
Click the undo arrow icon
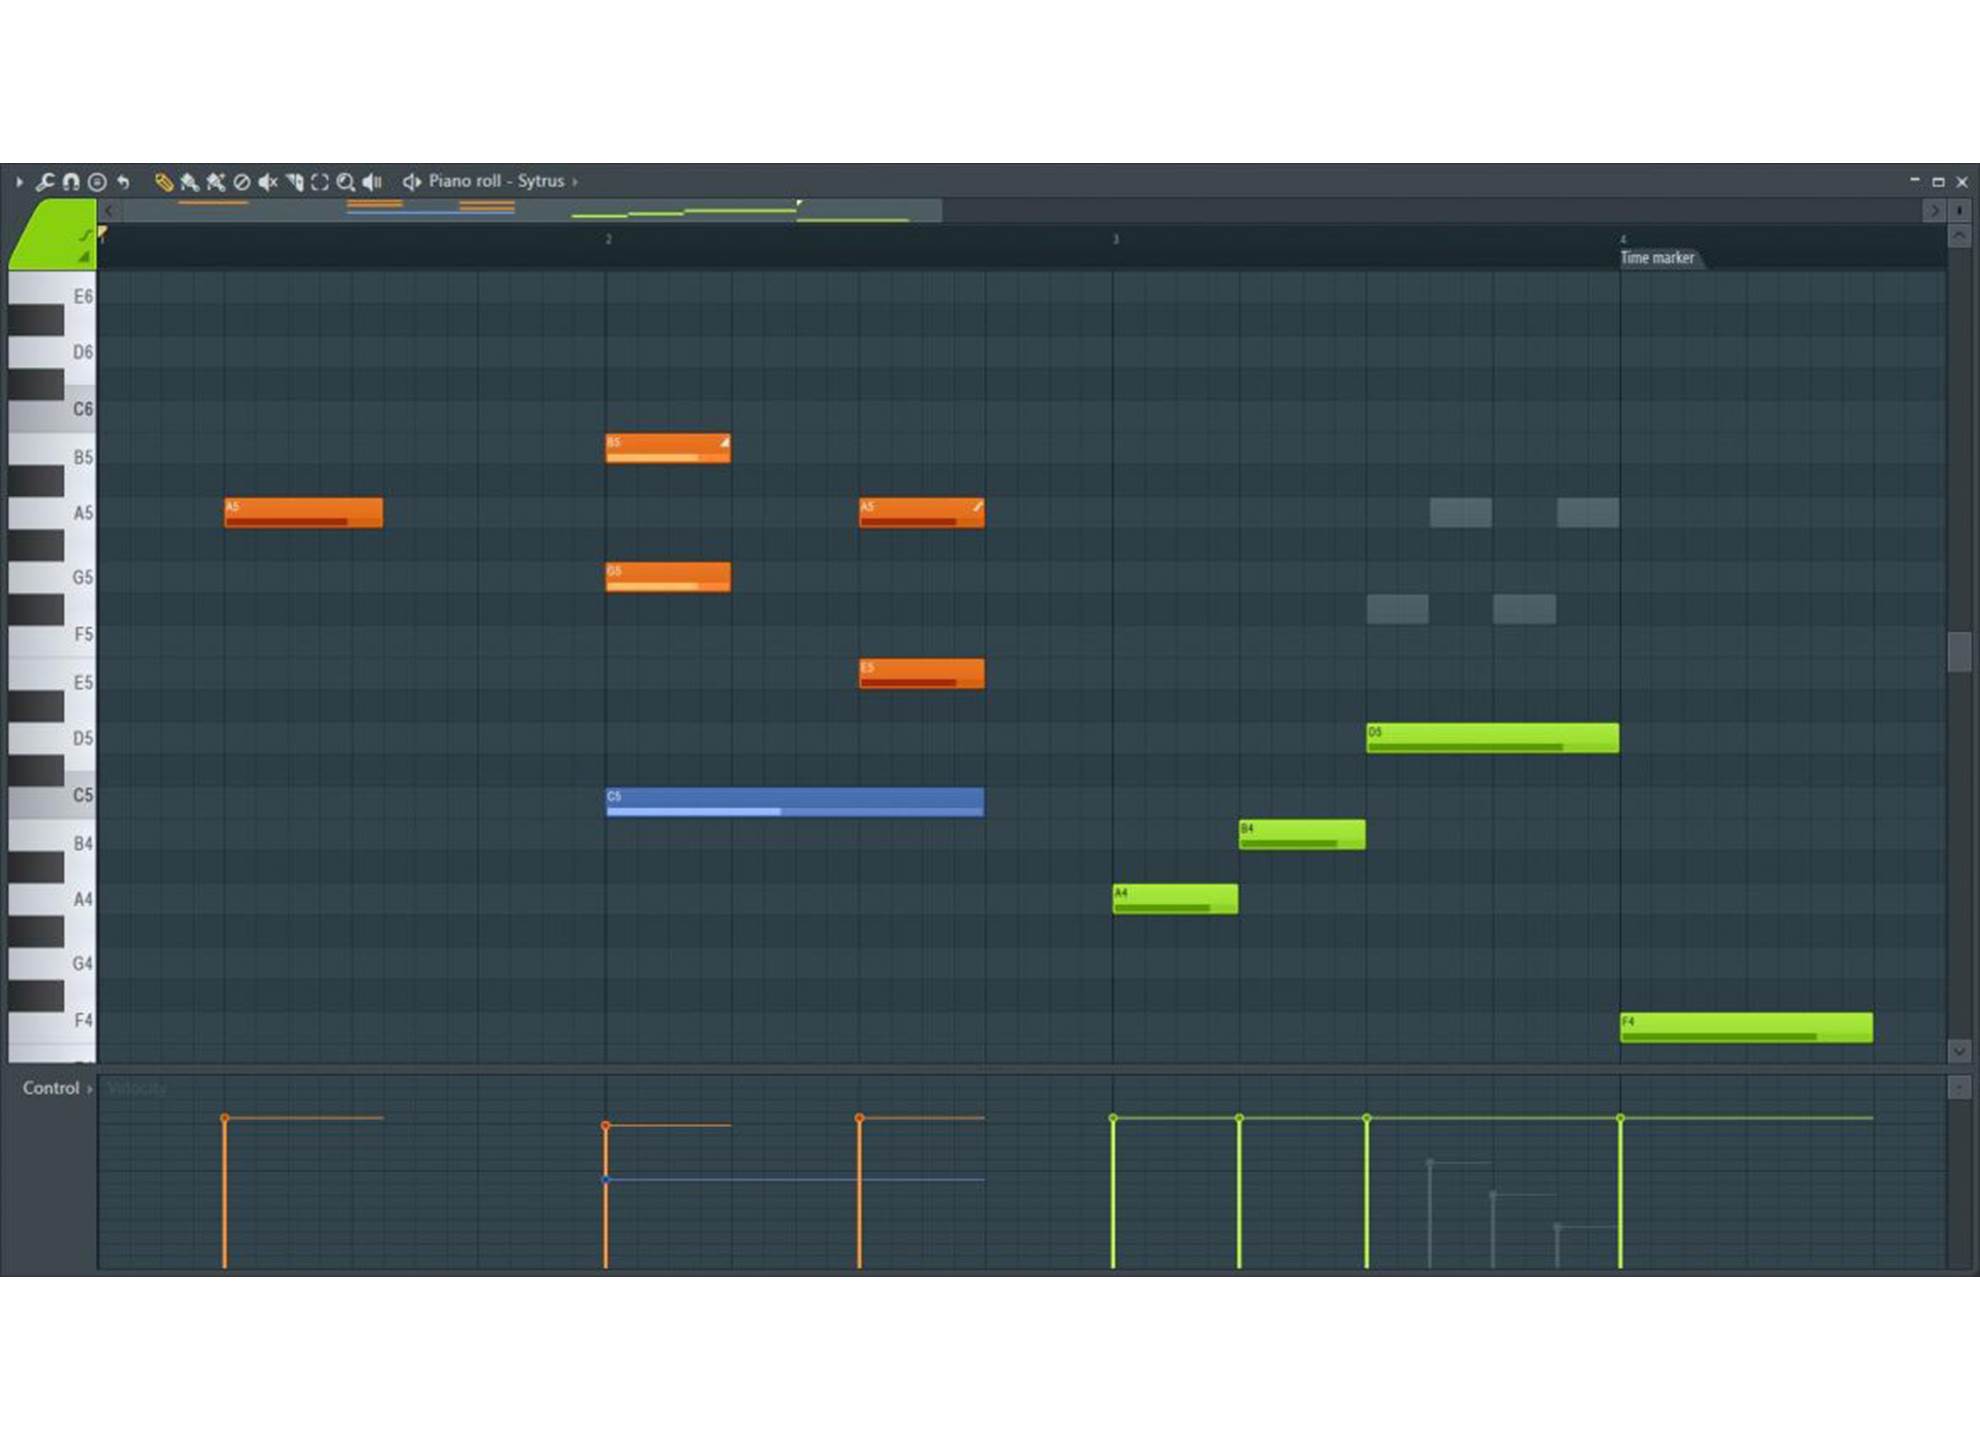pyautogui.click(x=123, y=182)
